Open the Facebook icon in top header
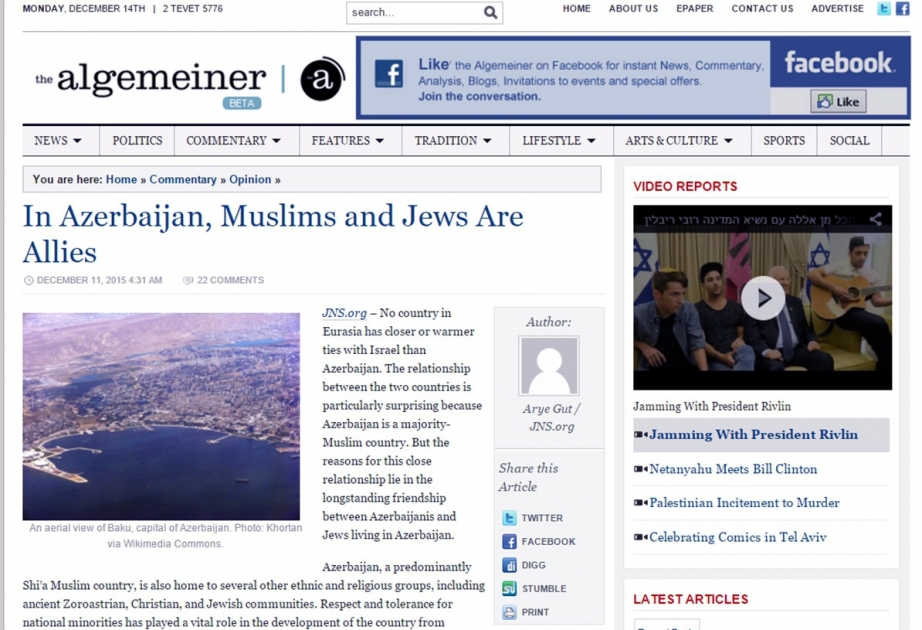This screenshot has width=922, height=630. click(x=902, y=9)
